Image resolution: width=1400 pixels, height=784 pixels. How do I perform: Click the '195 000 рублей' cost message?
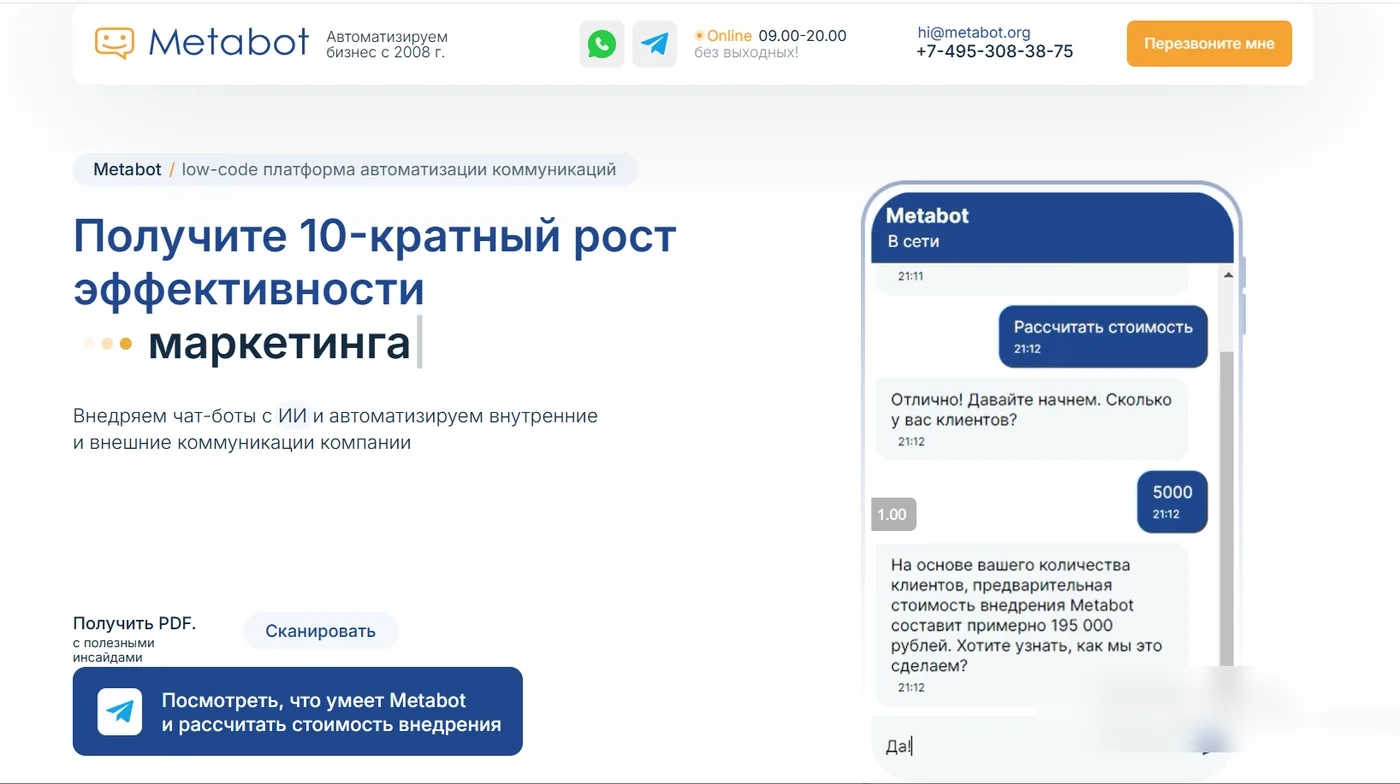click(x=1031, y=625)
